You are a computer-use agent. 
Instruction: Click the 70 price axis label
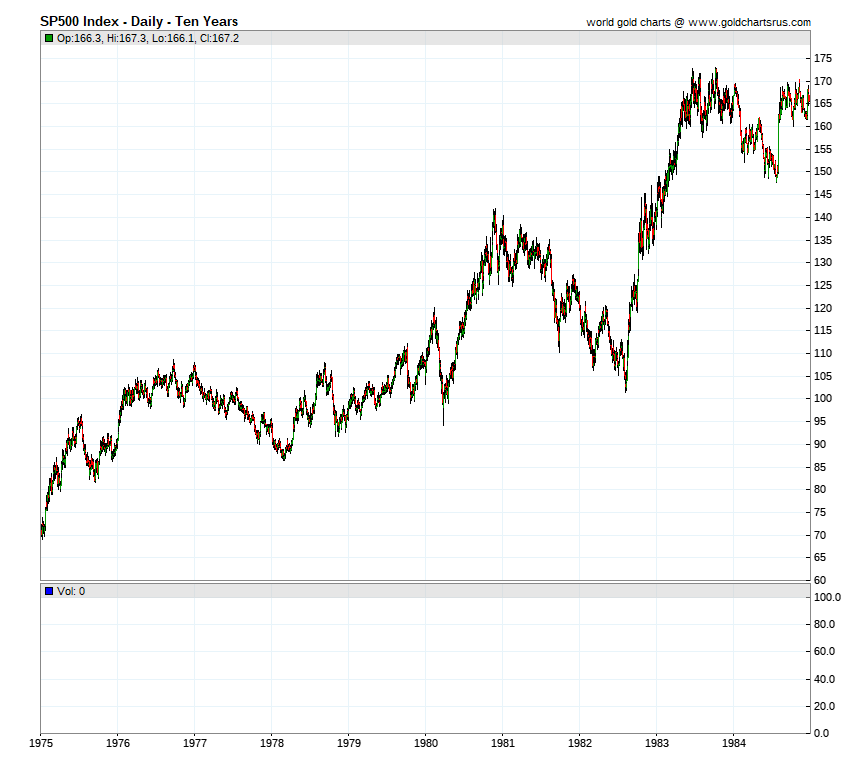point(820,535)
